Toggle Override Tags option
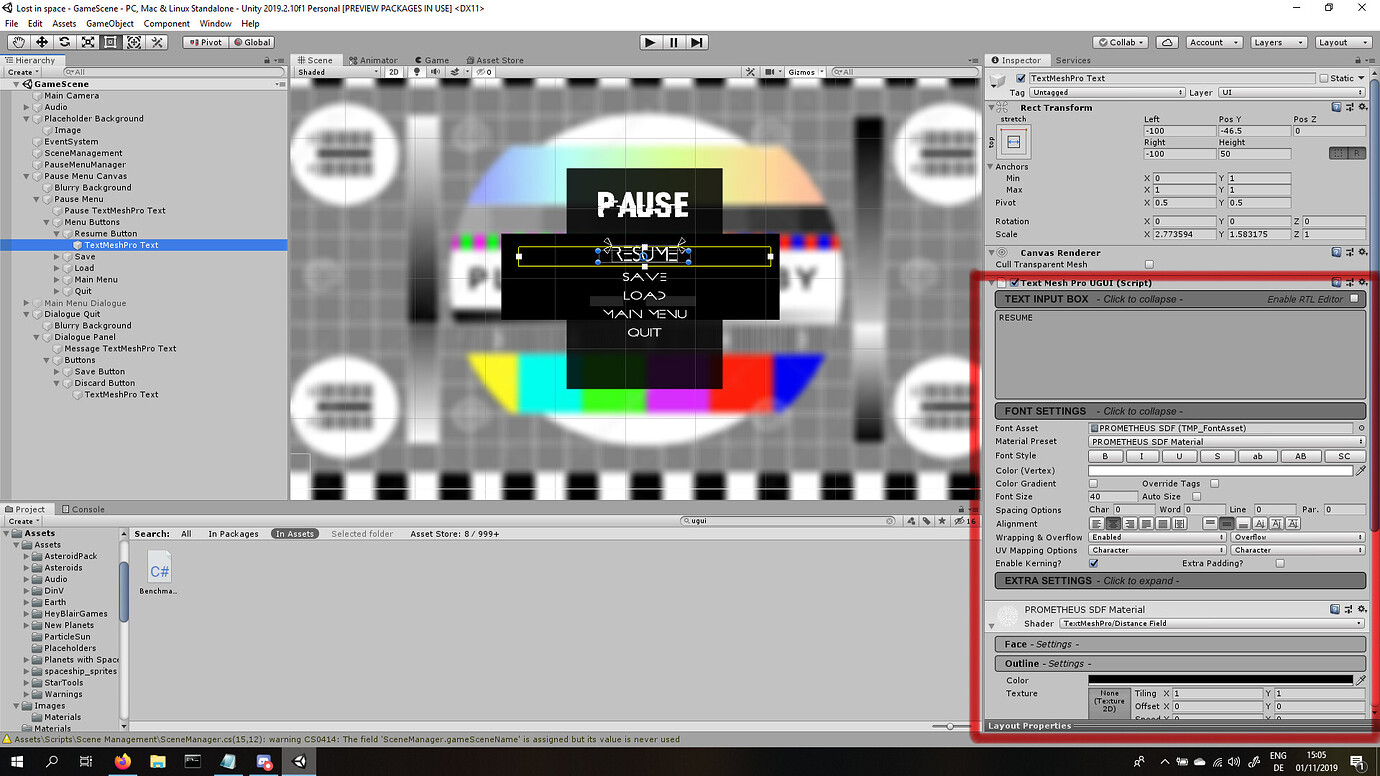Screen dimensions: 1380x776 tap(1214, 483)
